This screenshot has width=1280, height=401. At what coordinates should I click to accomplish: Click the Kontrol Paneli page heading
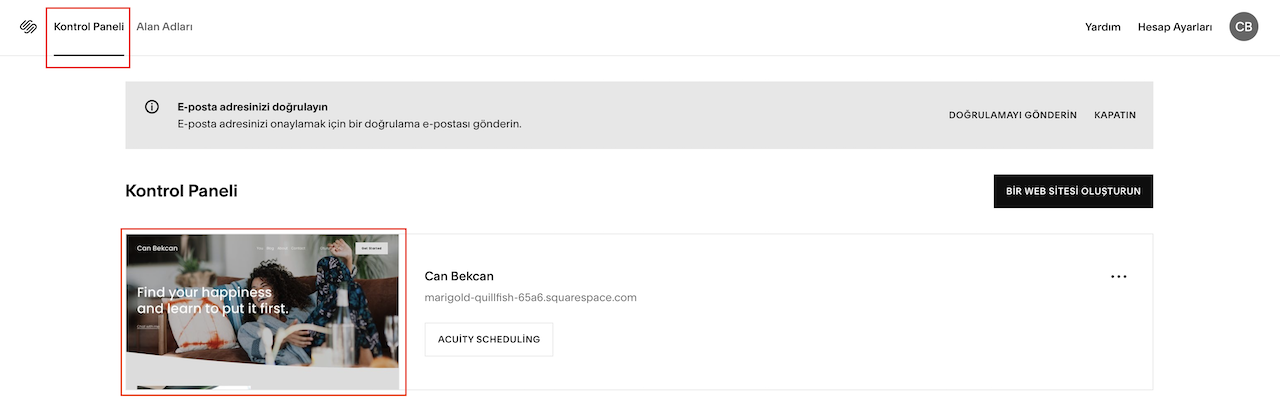tap(181, 191)
